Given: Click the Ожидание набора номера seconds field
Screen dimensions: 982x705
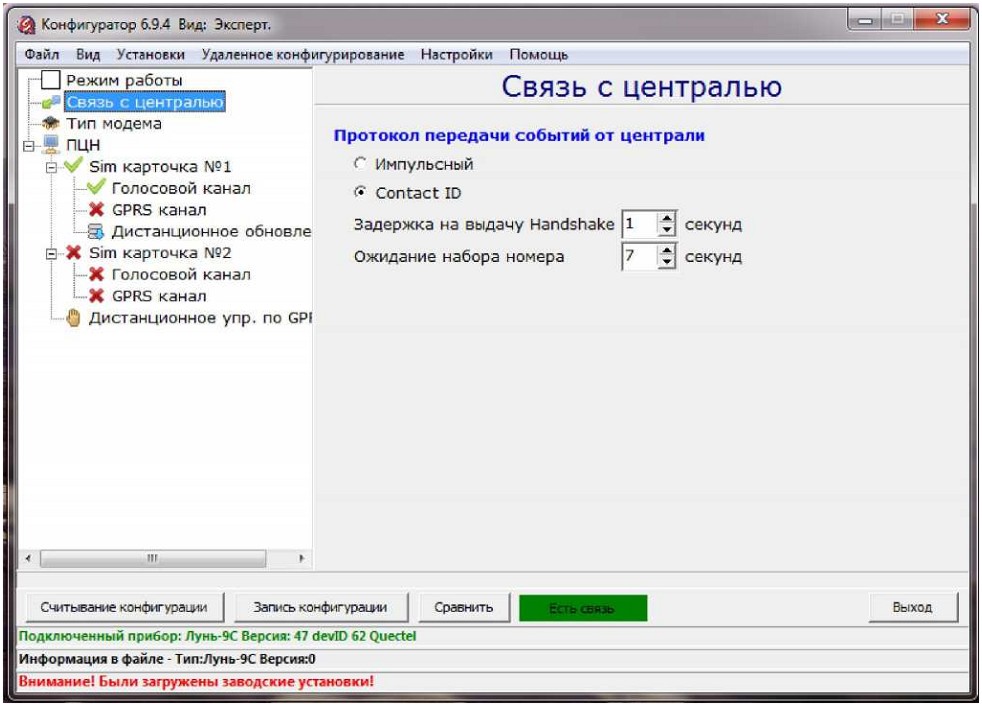Looking at the screenshot, I should click(638, 256).
